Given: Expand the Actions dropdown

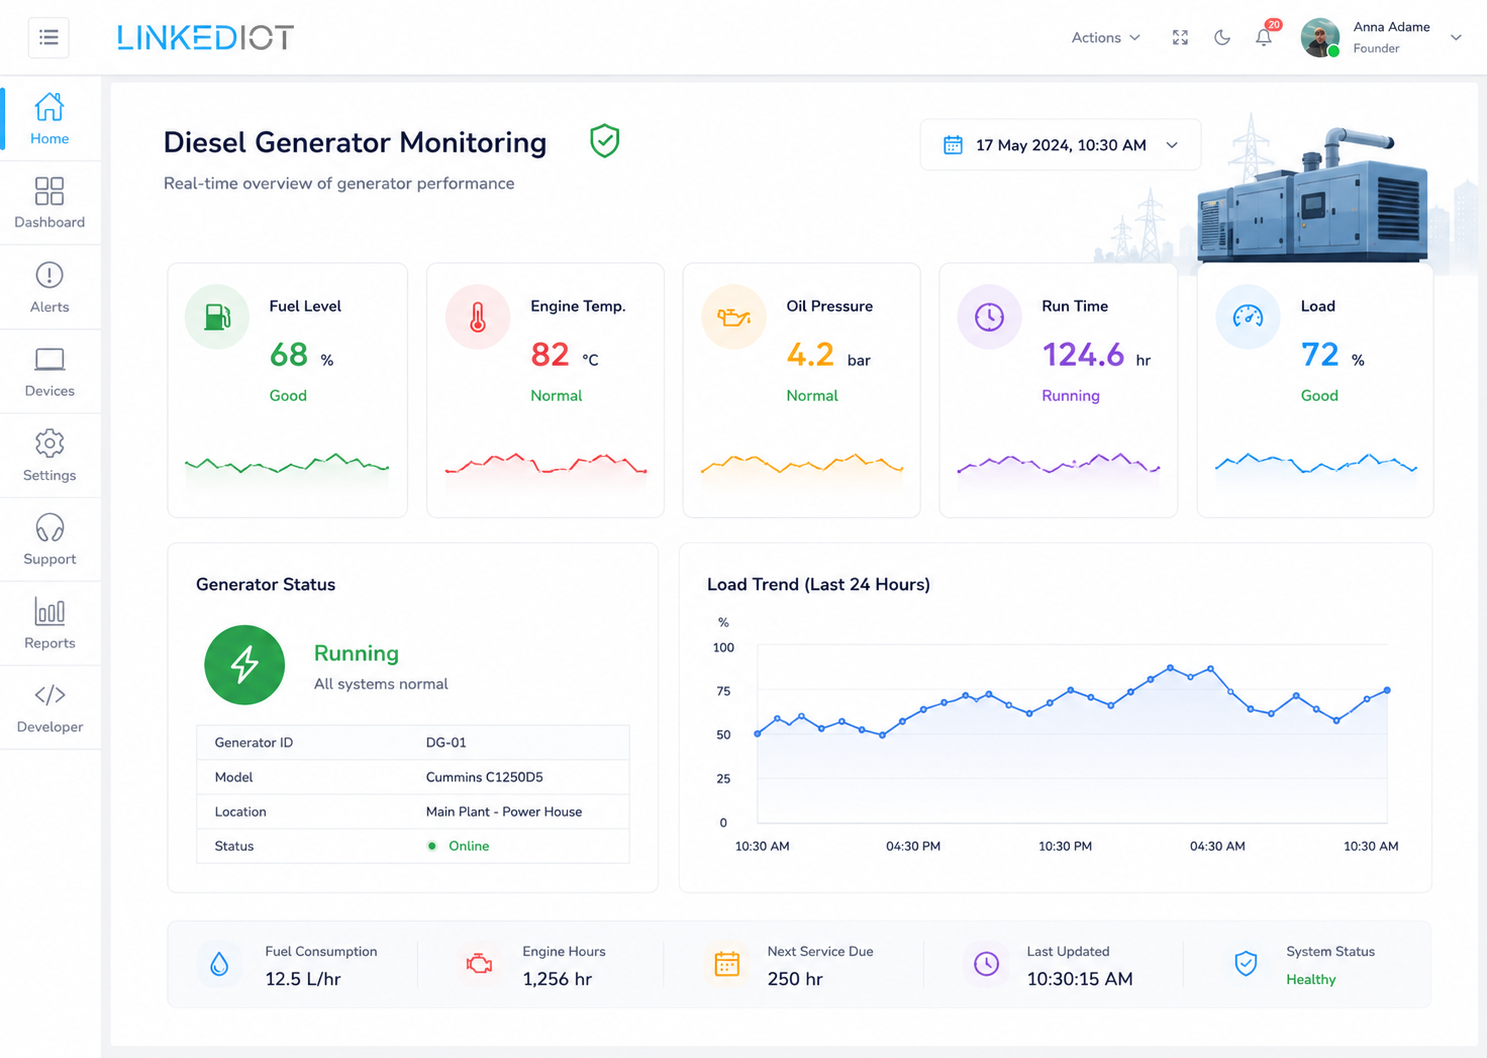Looking at the screenshot, I should point(1105,38).
